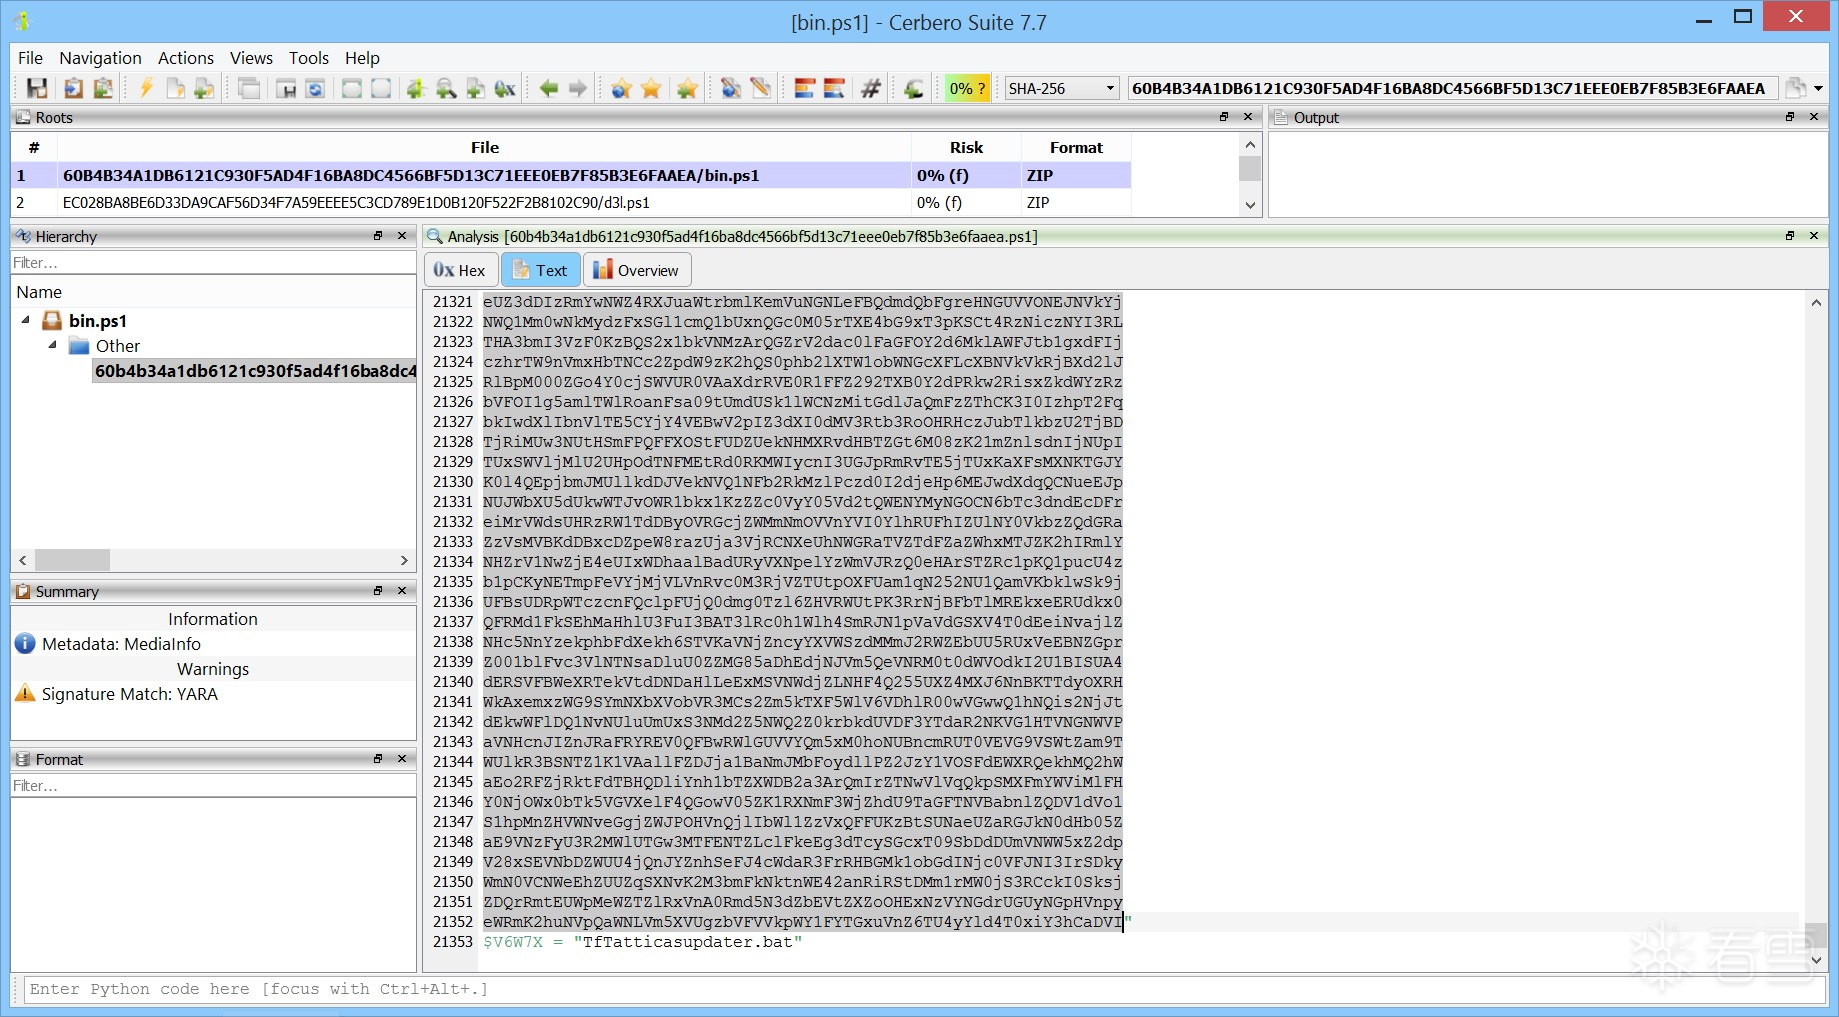Viewport: 1839px width, 1017px height.
Task: Click the plain yellow star toolbar icon
Action: click(652, 88)
